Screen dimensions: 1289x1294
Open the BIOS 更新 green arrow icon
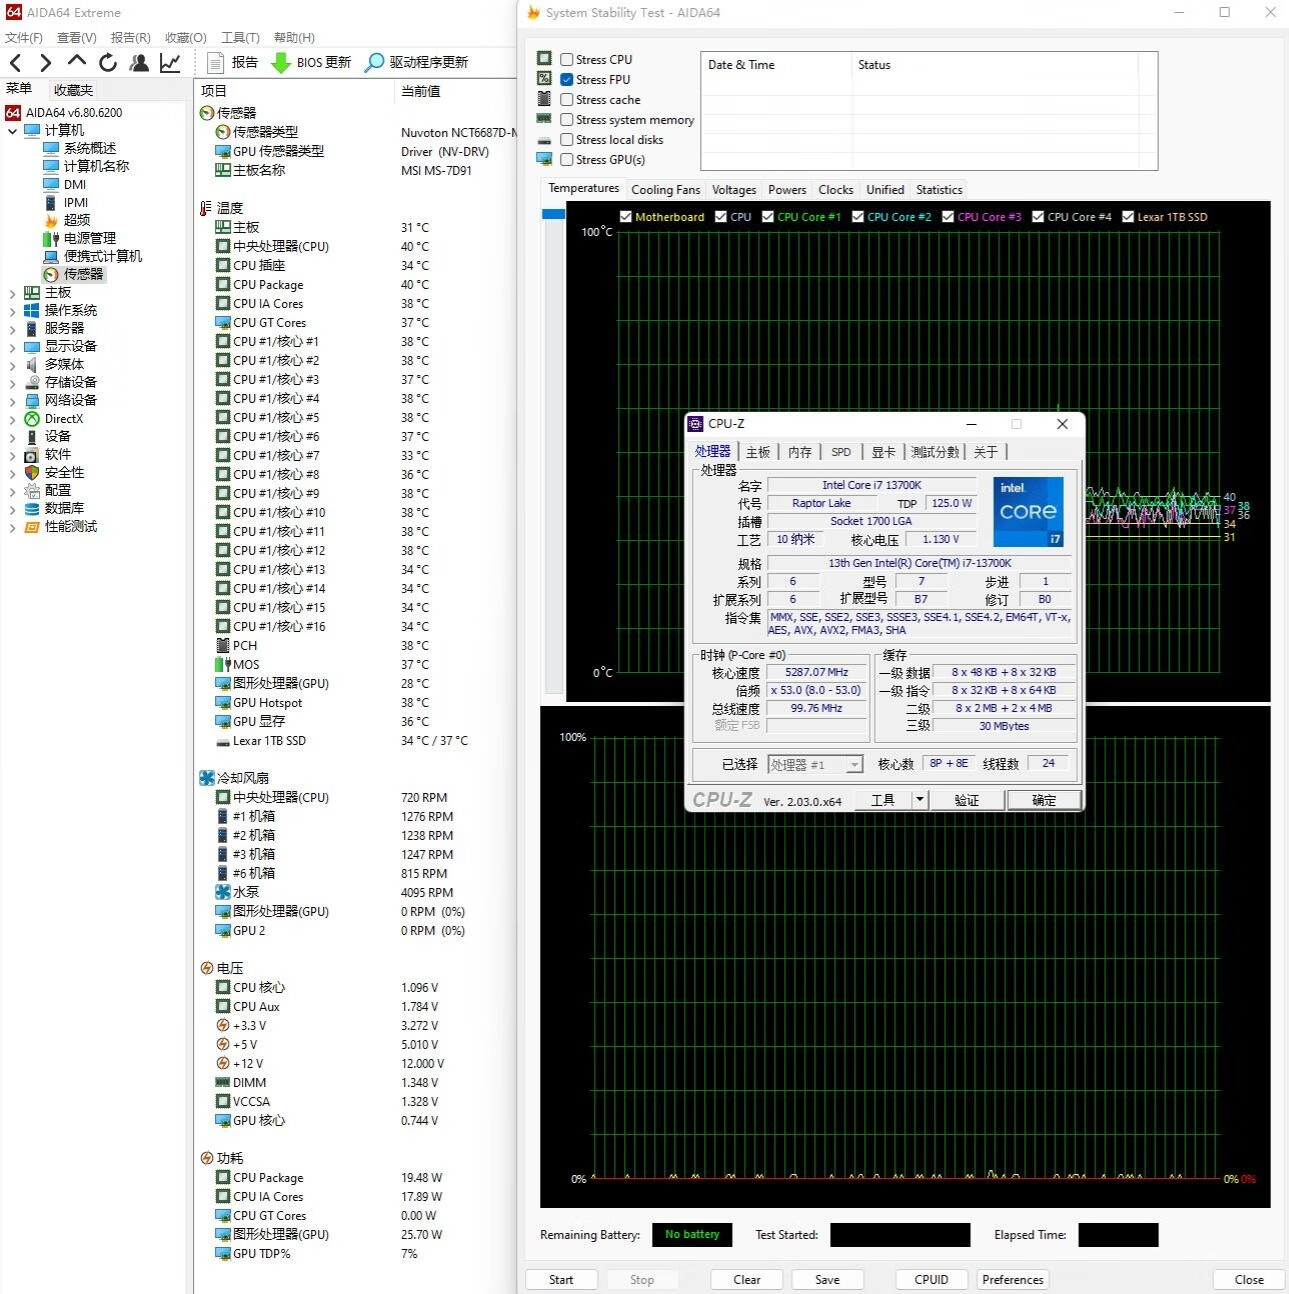[x=281, y=62]
